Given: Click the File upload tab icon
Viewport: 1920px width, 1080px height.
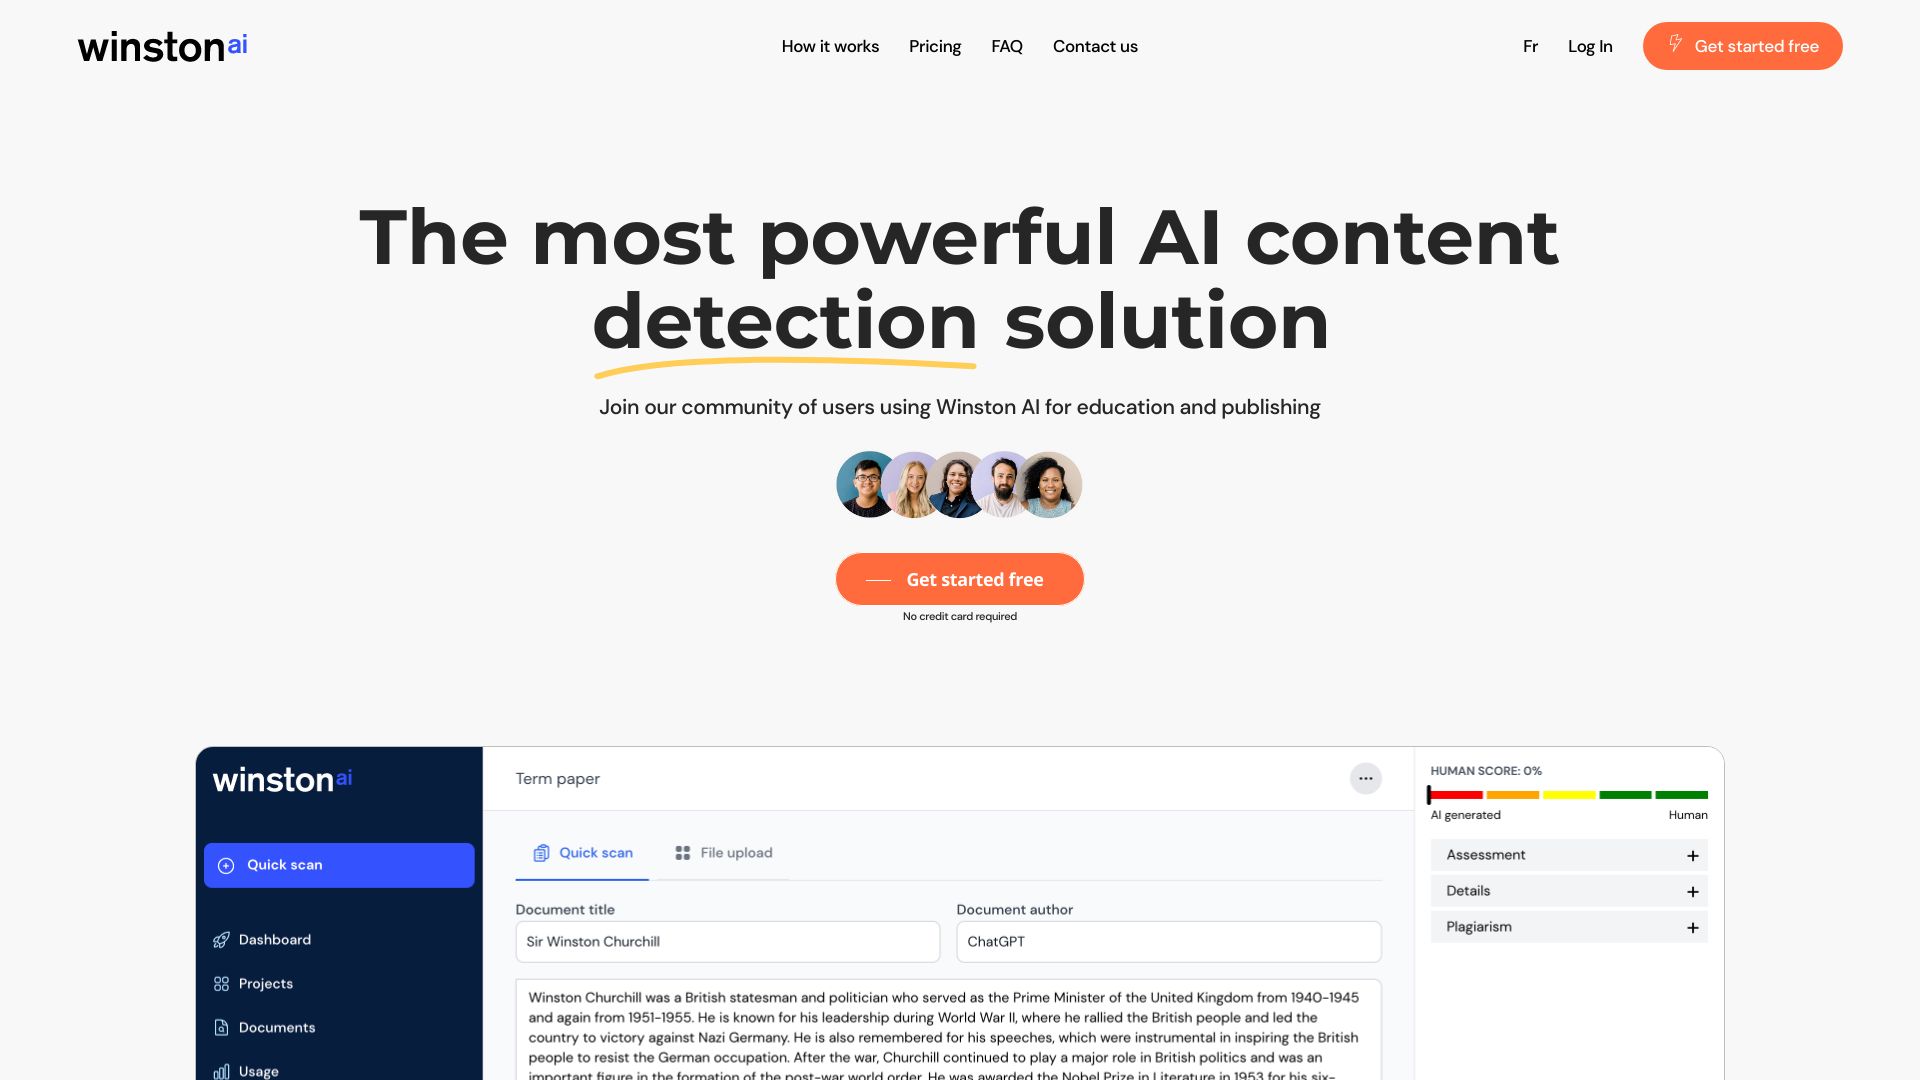Looking at the screenshot, I should pos(680,852).
